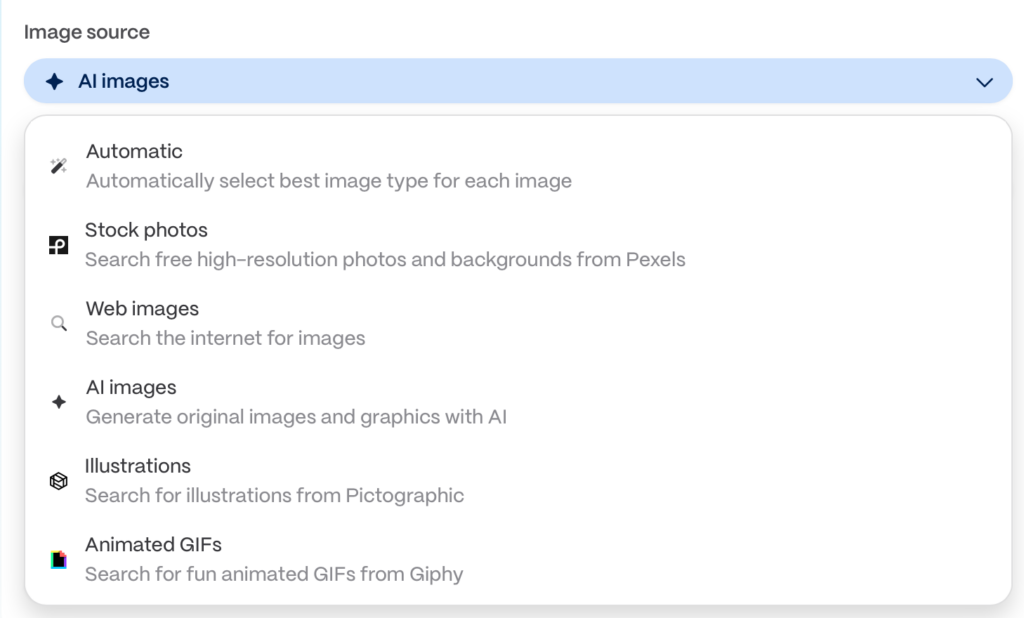The height and width of the screenshot is (618, 1024).
Task: Select the Automatic option title
Action: (x=134, y=152)
